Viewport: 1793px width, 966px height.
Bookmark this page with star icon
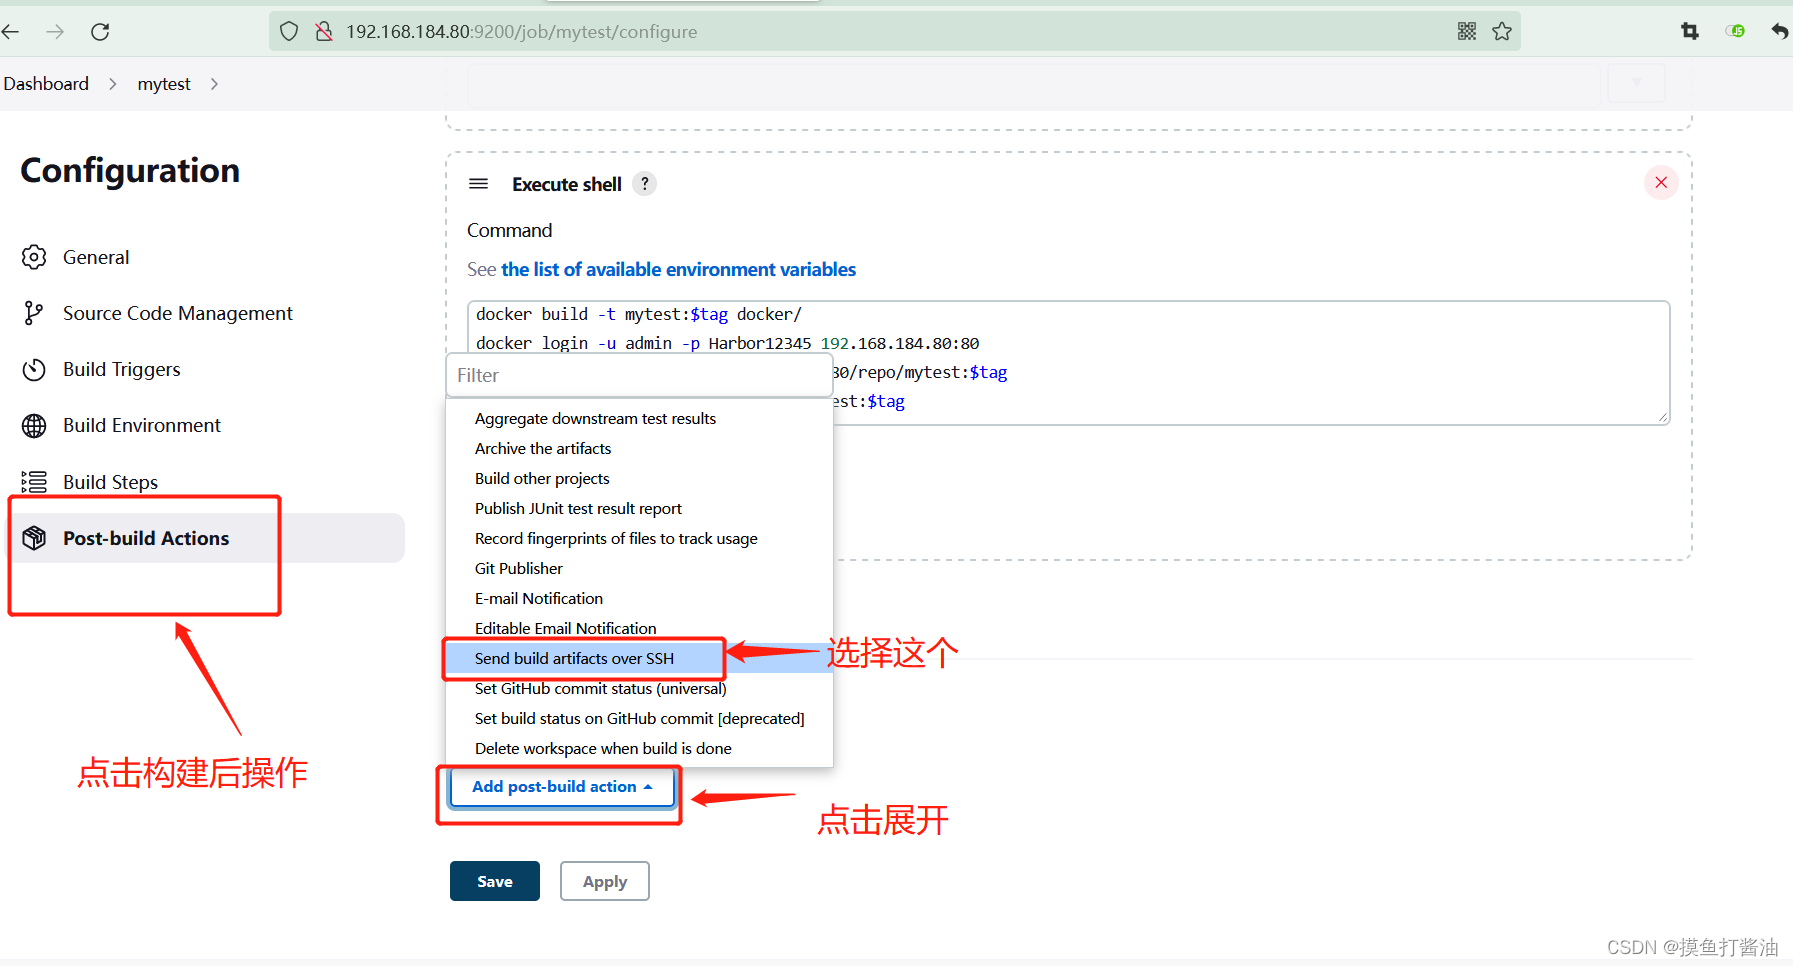click(x=1502, y=32)
